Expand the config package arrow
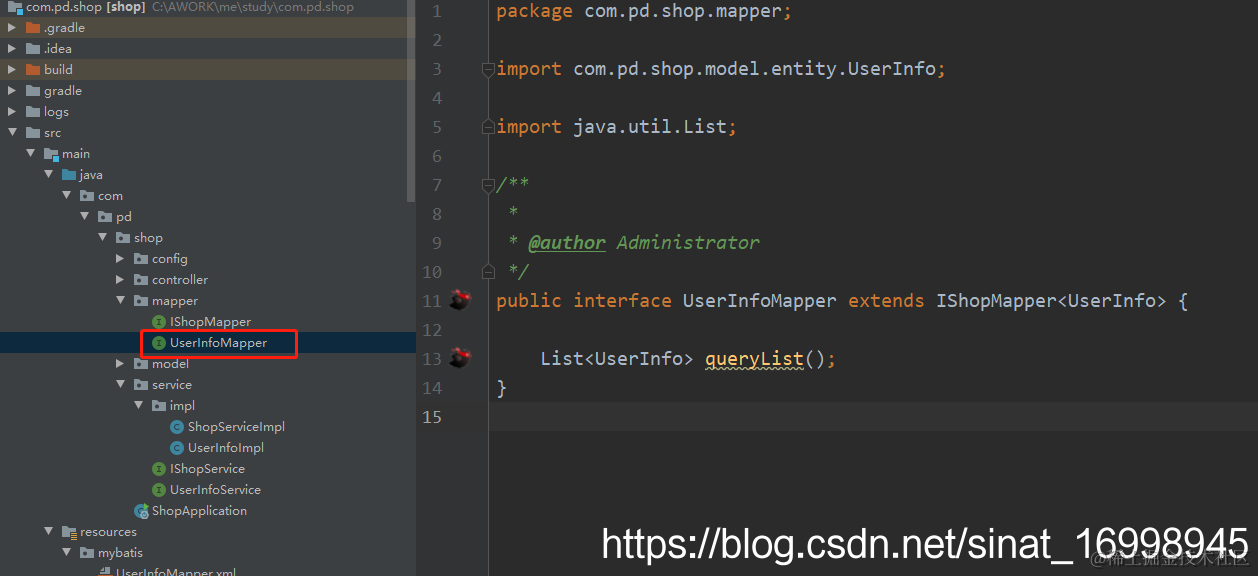This screenshot has height=576, width=1258. (x=120, y=259)
